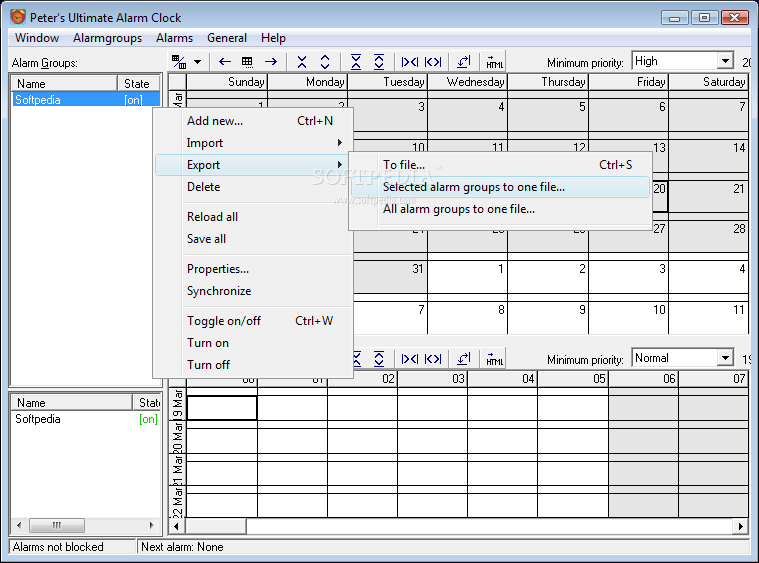Screen dimensions: 759x563
Task: Click timeline scrollbar right arrow
Action: tap(741, 526)
